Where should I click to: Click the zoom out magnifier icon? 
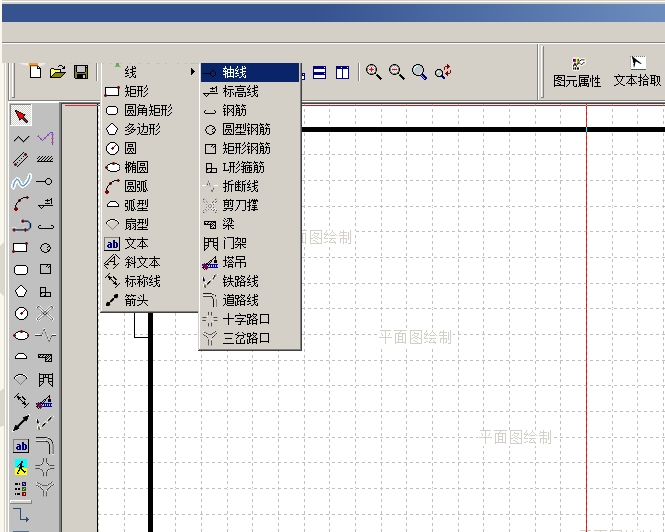click(x=397, y=72)
